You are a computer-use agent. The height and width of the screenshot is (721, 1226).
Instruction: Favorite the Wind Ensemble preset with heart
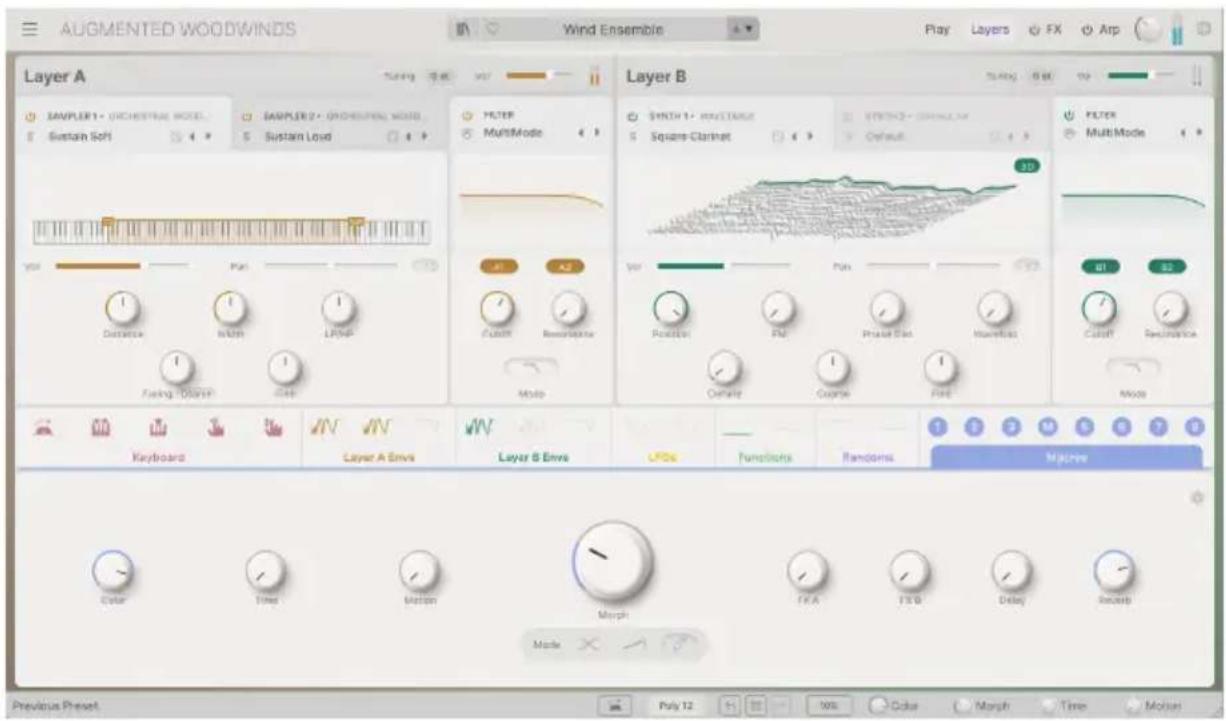[492, 30]
